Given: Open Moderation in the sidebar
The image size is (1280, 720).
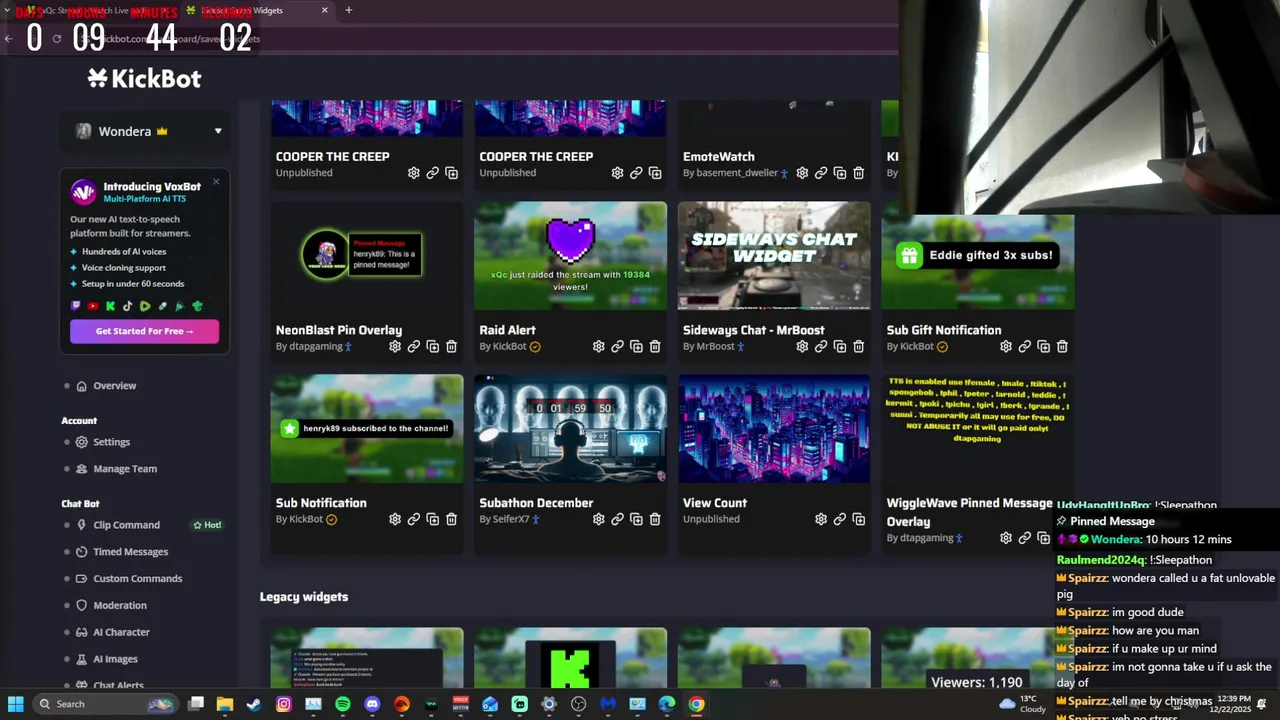Looking at the screenshot, I should [x=119, y=606].
